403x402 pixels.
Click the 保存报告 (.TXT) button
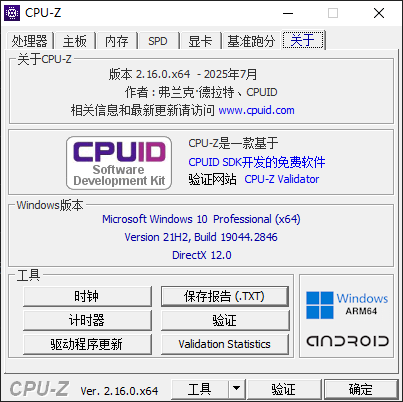pyautogui.click(x=225, y=296)
